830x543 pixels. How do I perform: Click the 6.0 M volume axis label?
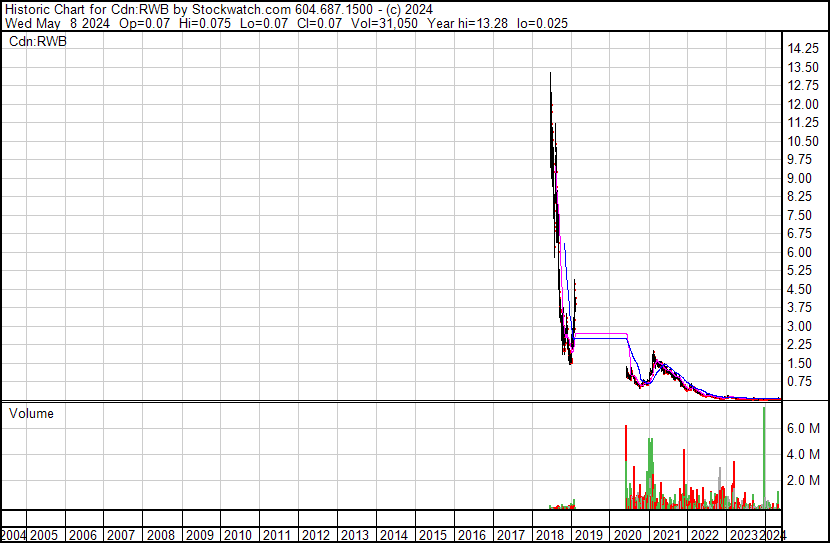803,428
